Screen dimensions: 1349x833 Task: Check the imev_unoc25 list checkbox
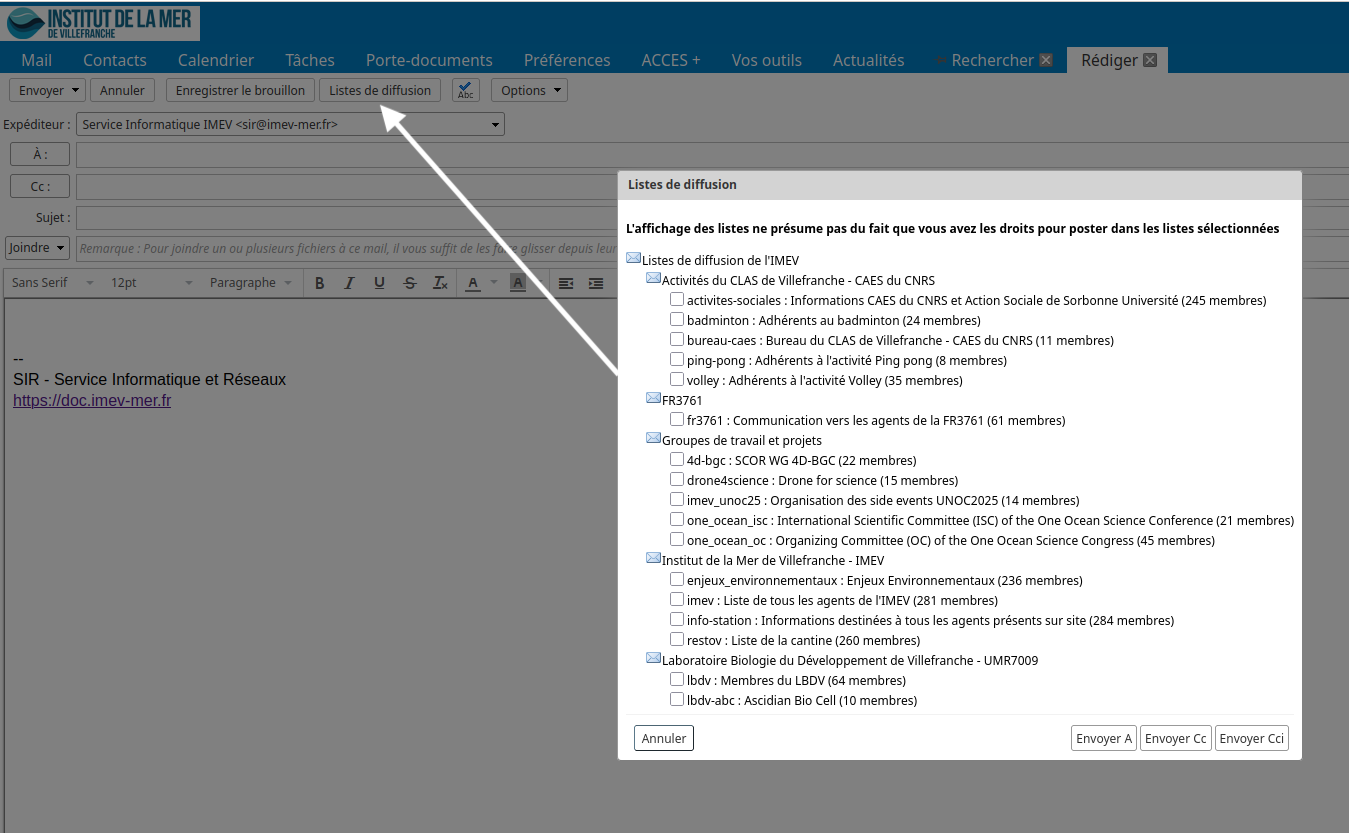pos(677,499)
